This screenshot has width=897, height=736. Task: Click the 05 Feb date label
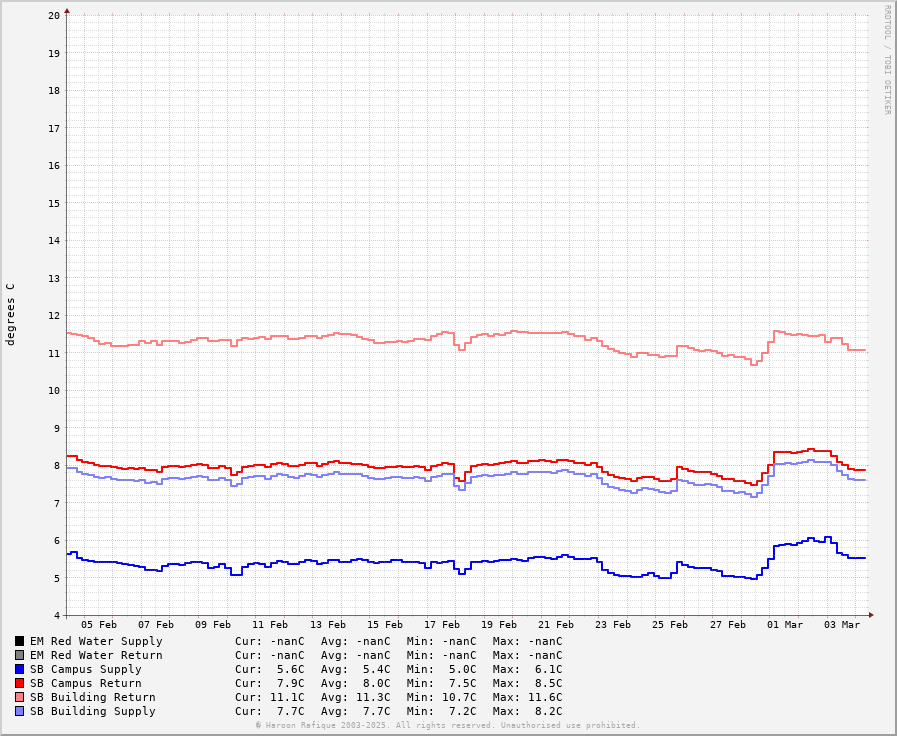(99, 625)
